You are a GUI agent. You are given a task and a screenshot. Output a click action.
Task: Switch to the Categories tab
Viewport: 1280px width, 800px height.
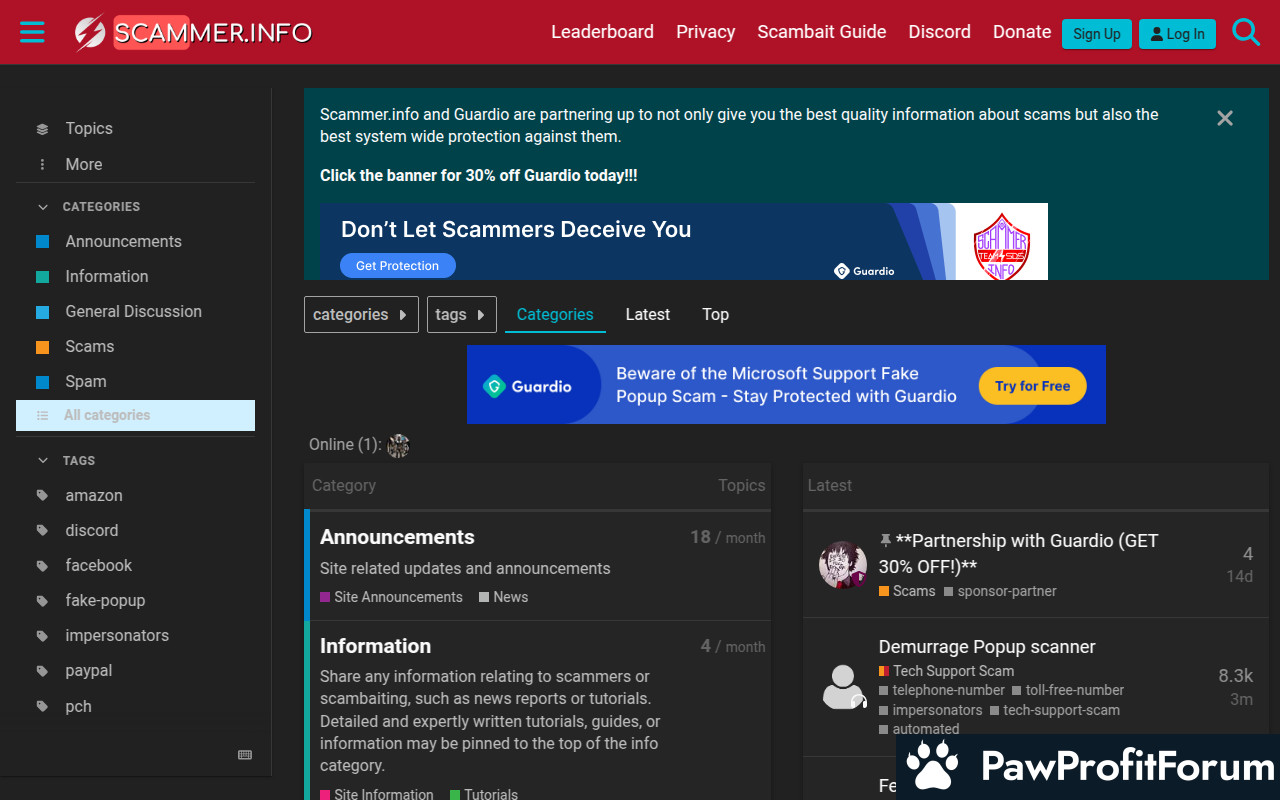point(555,314)
